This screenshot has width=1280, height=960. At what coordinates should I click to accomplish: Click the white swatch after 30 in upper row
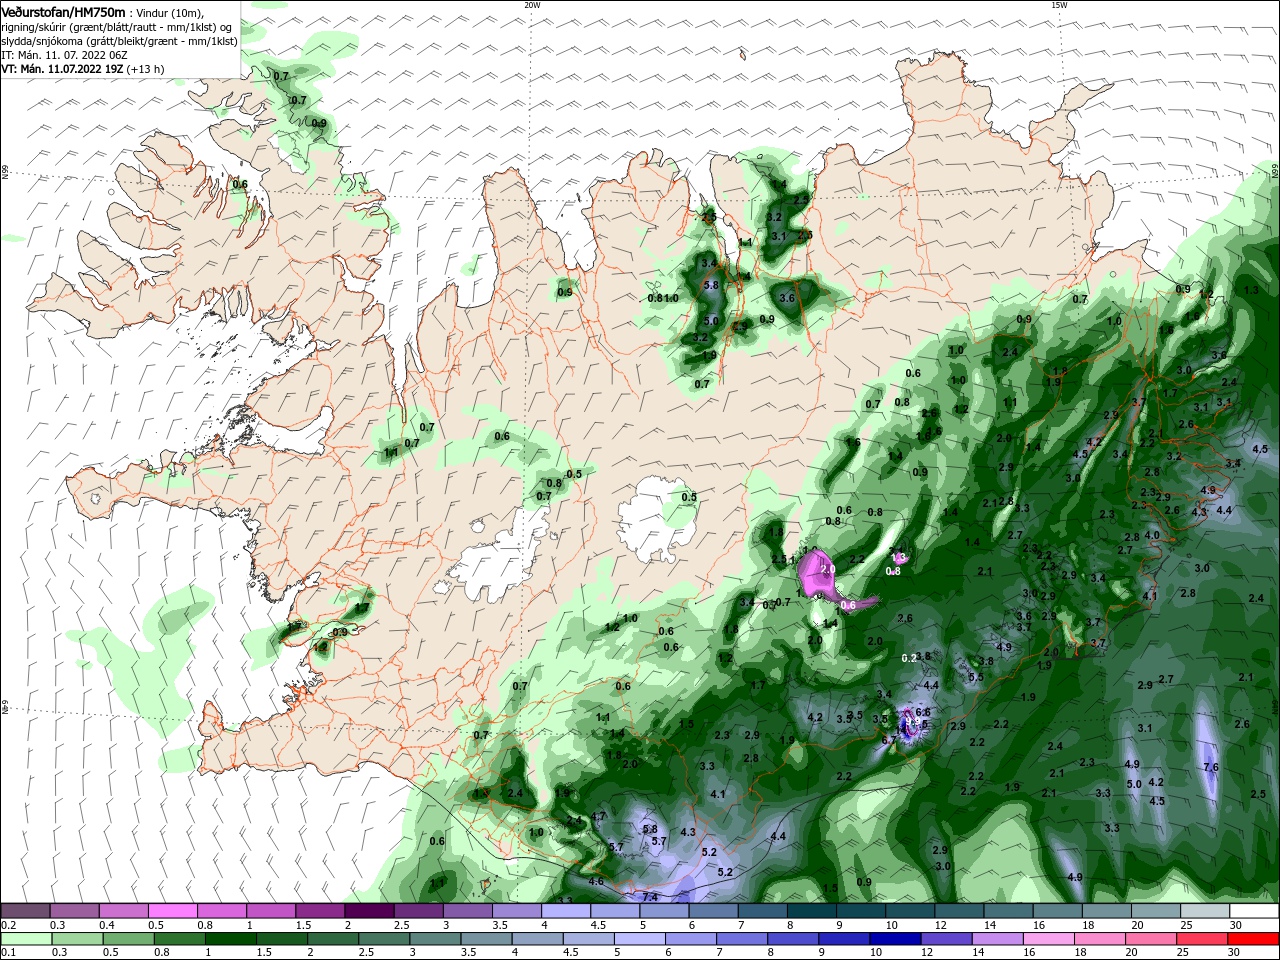[1253, 911]
